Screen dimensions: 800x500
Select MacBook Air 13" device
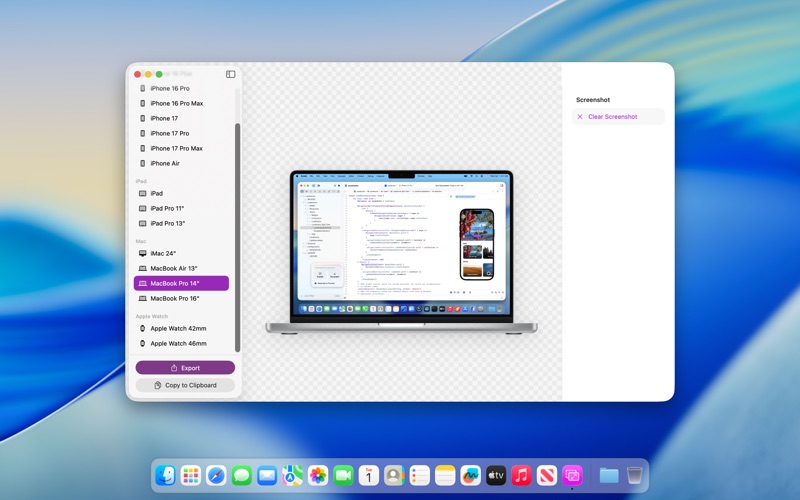[181, 268]
